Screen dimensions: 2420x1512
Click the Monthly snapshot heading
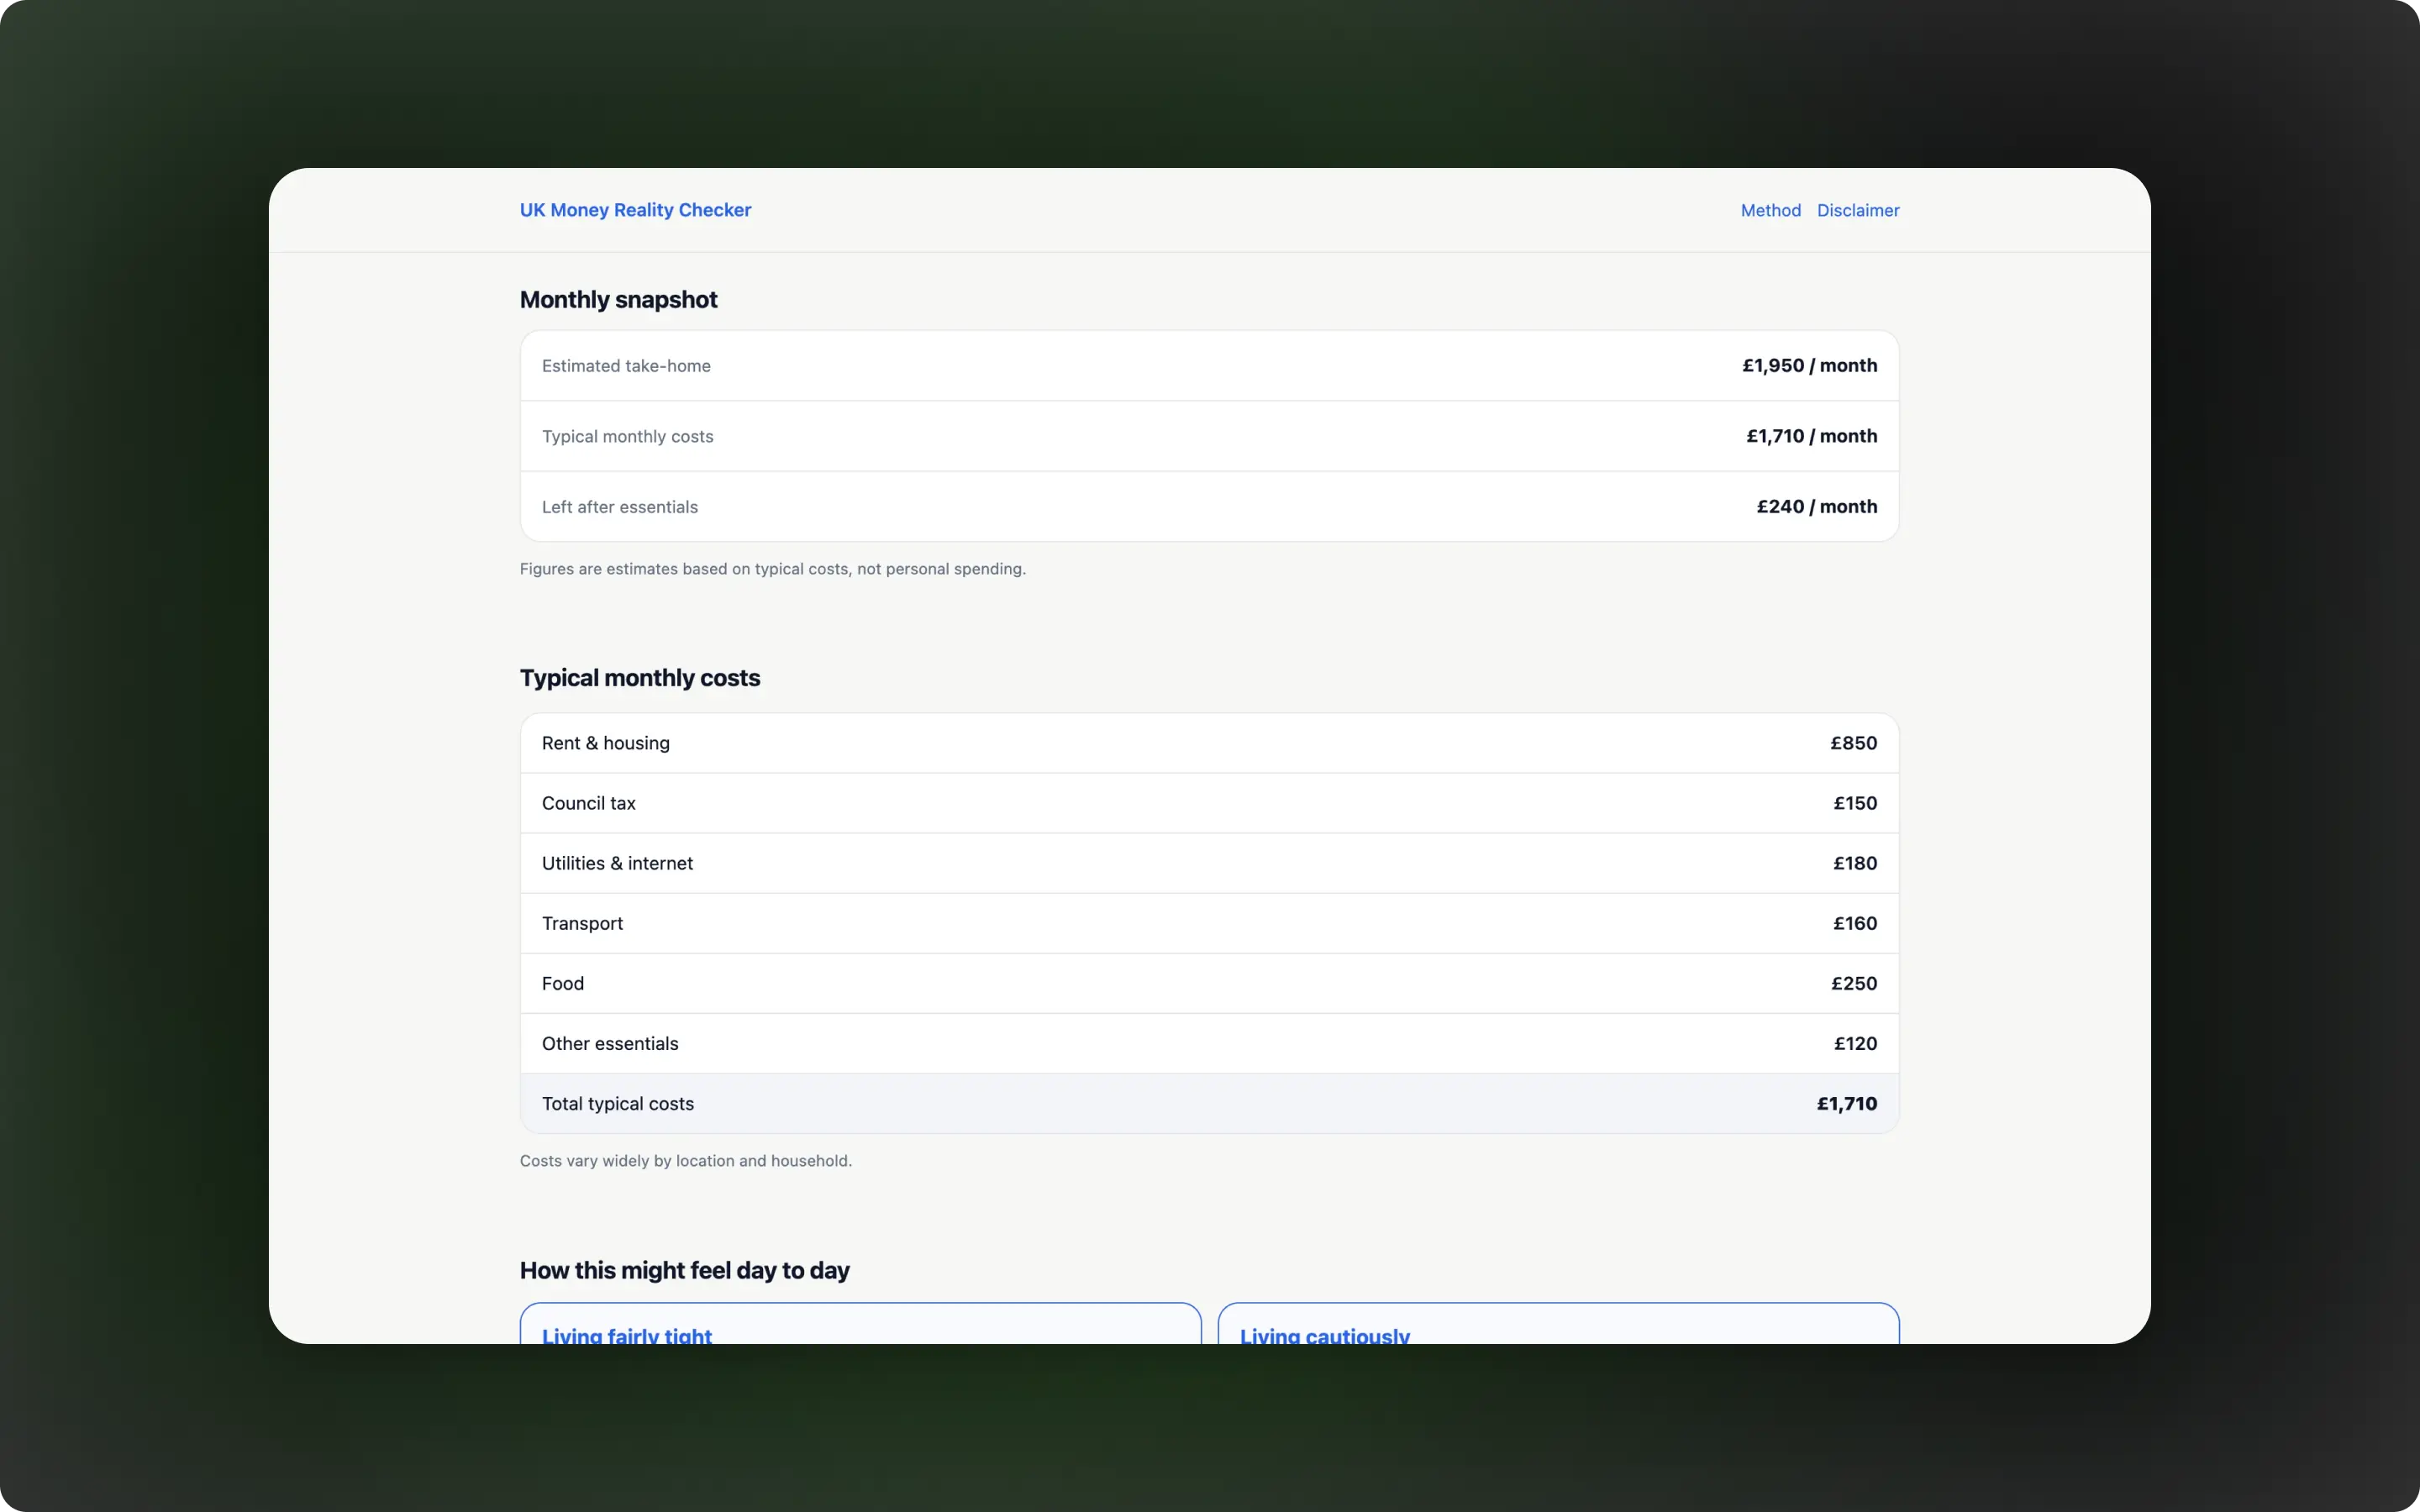click(618, 300)
